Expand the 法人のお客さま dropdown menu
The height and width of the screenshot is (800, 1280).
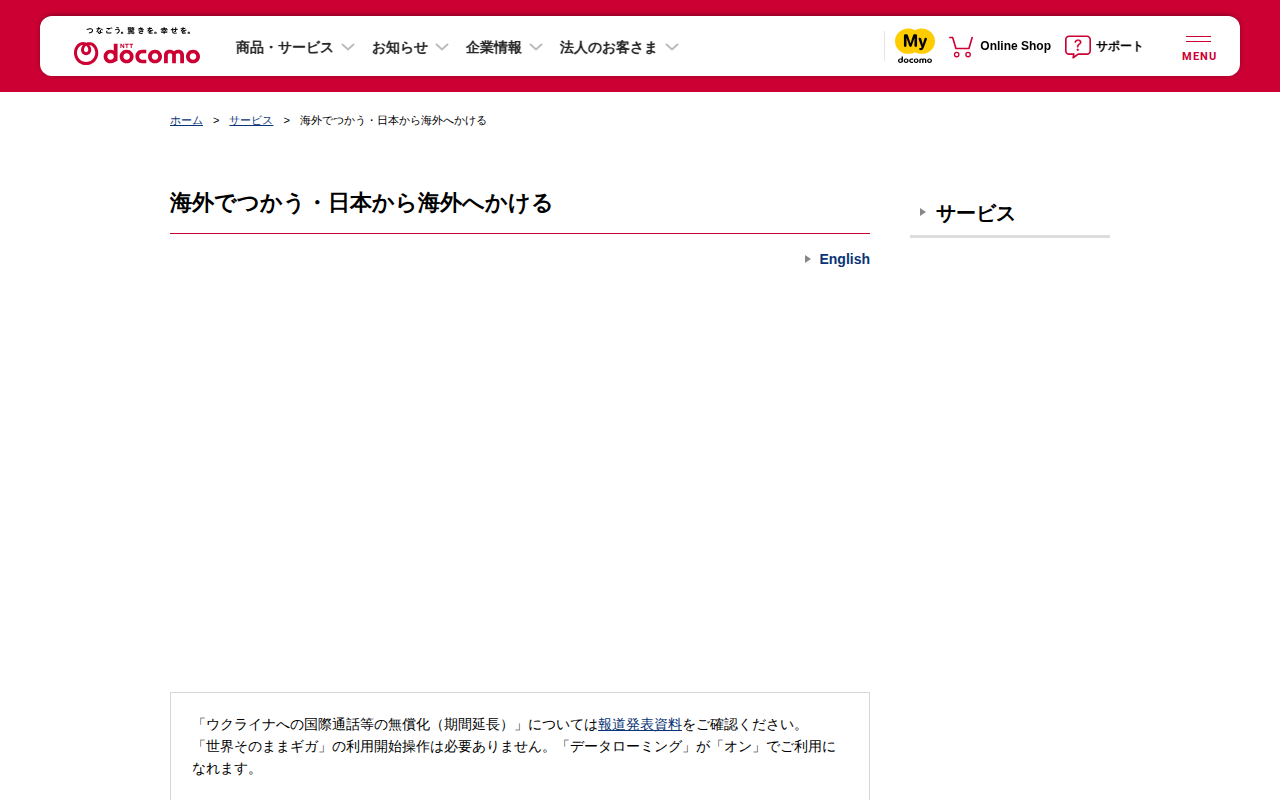[619, 47]
